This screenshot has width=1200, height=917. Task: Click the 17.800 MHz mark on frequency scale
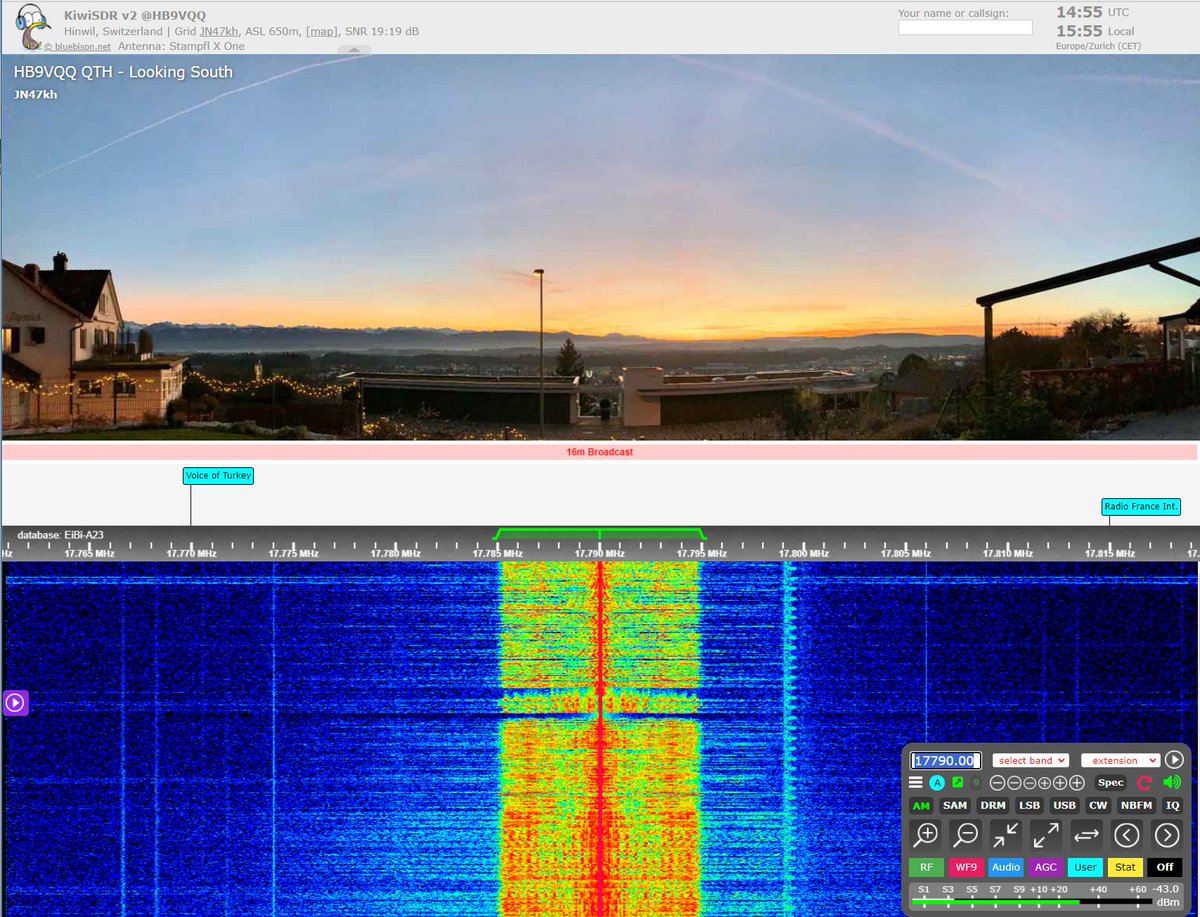click(x=804, y=553)
